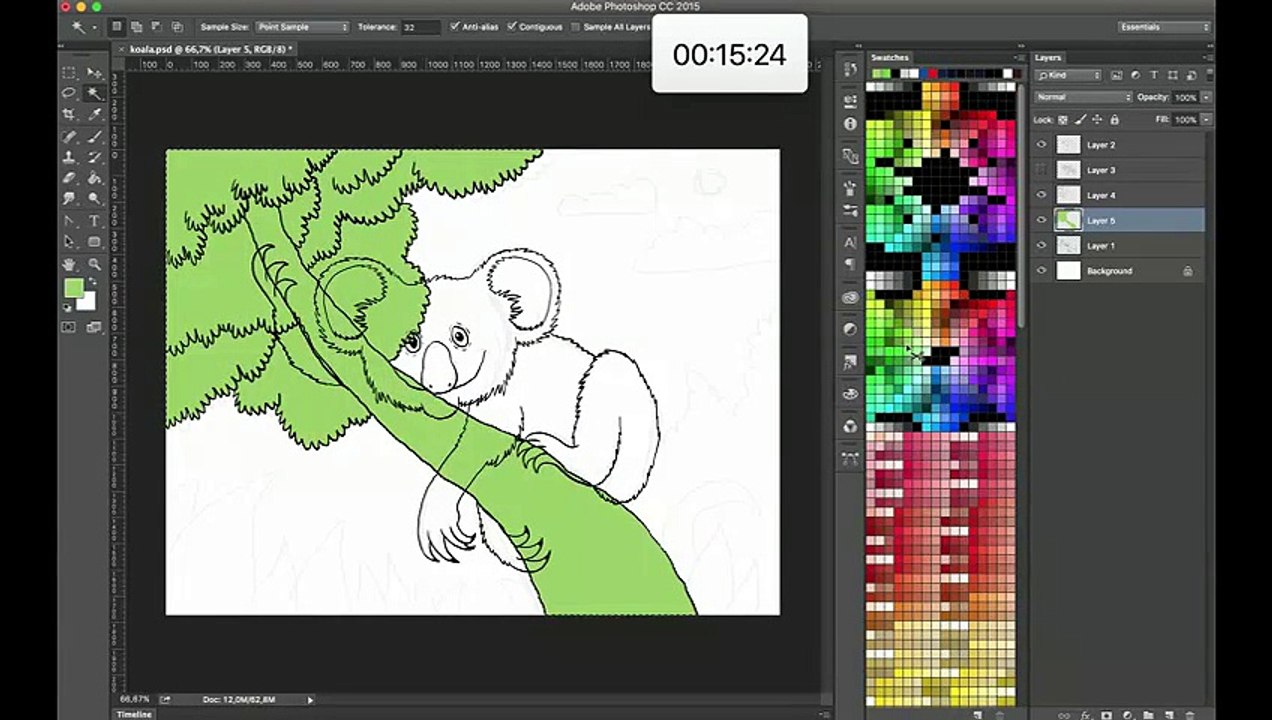Choose Subtract from selection mode
Viewport: 1272px width, 720px height.
(x=156, y=27)
